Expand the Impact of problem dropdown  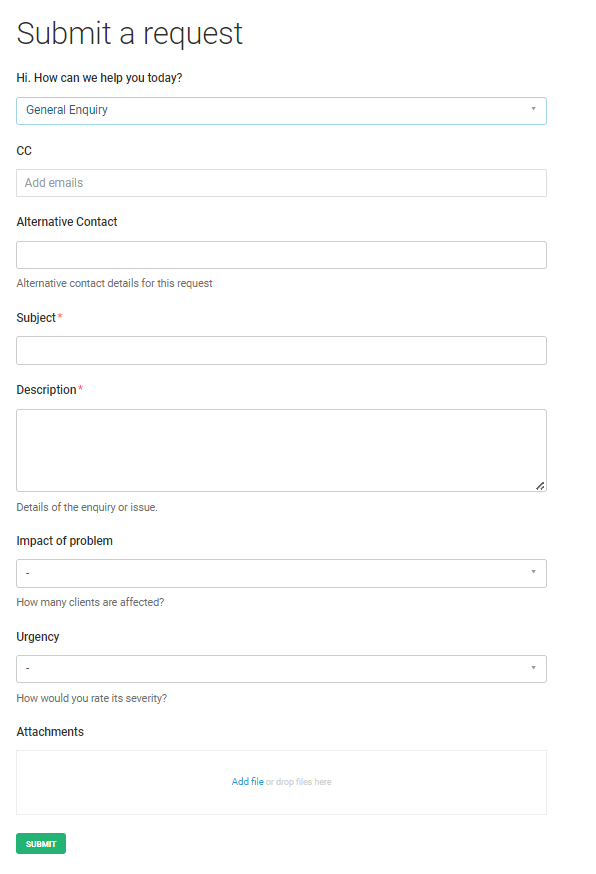pos(280,573)
